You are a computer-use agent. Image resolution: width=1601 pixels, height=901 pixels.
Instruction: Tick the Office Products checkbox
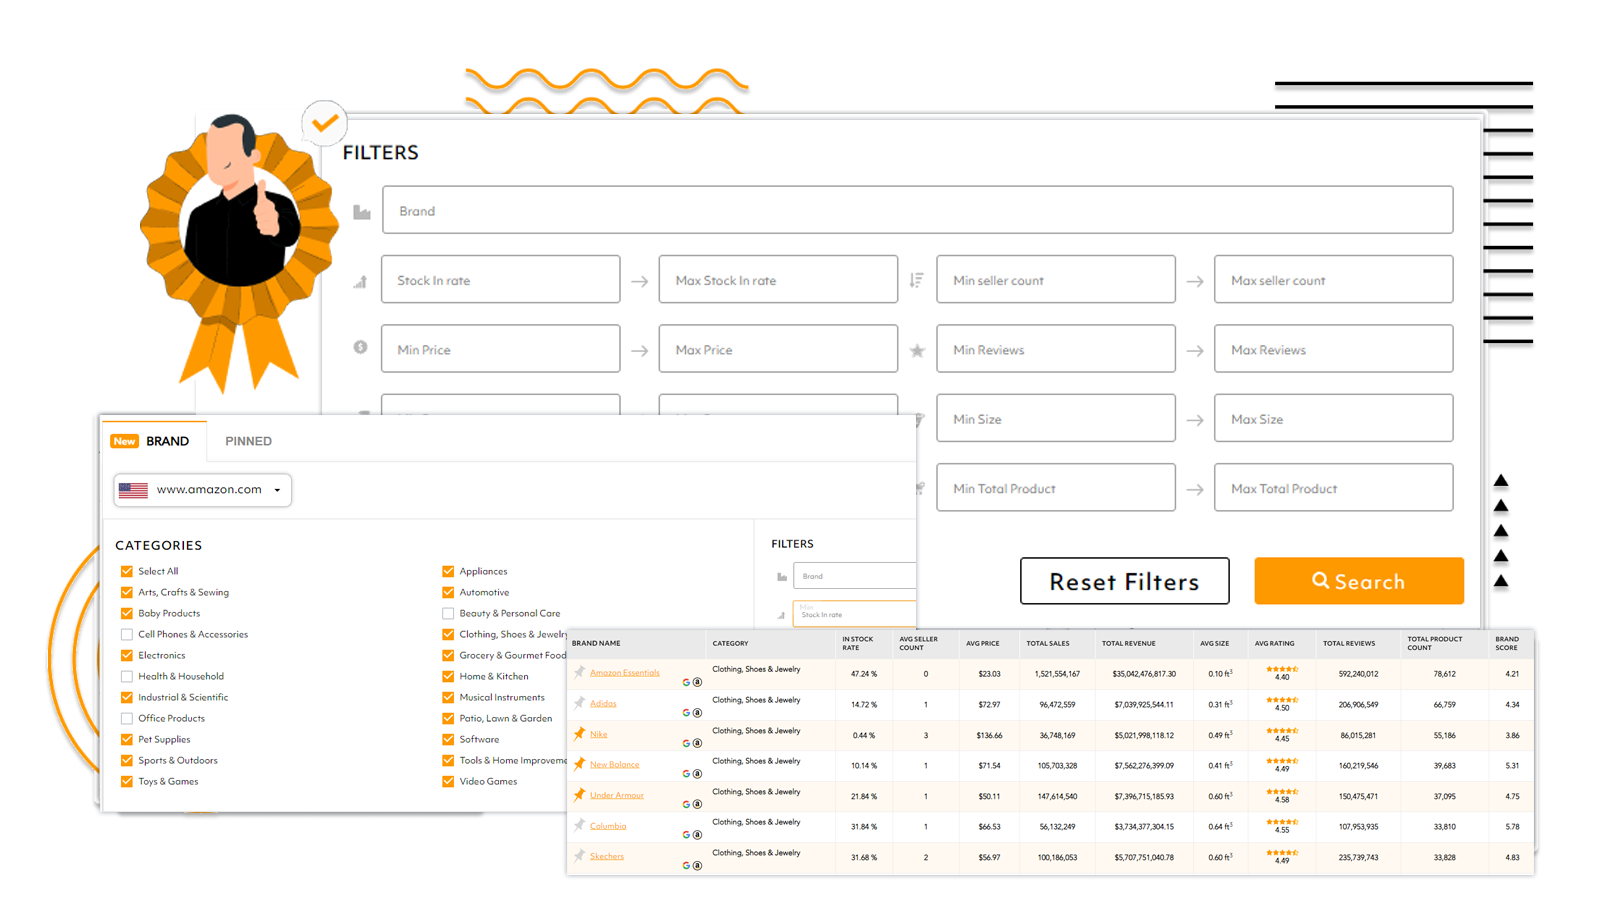tap(127, 718)
